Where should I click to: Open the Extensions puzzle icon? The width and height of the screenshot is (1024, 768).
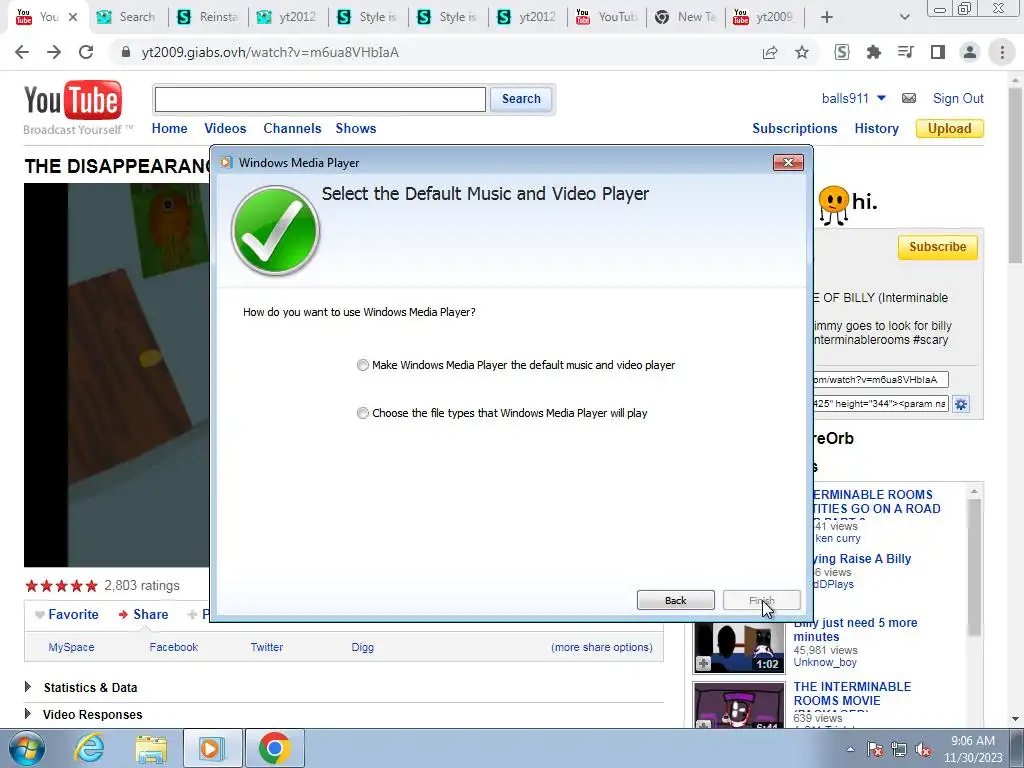coord(874,52)
